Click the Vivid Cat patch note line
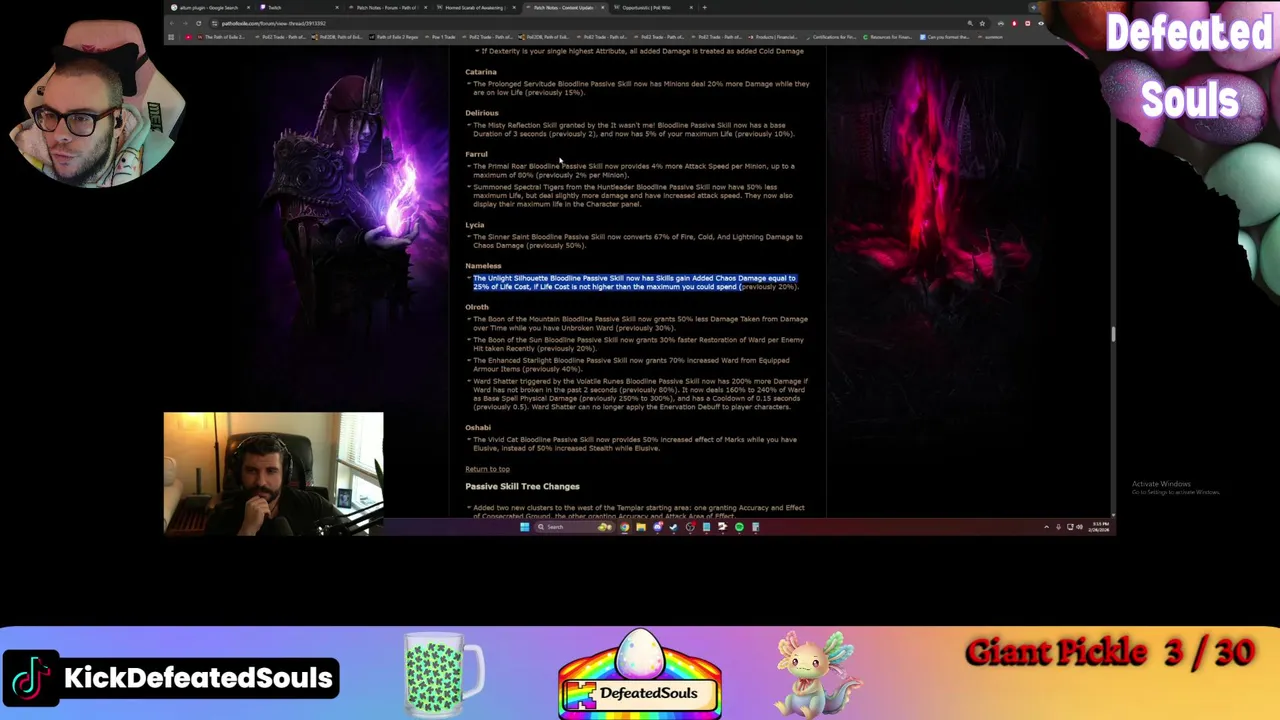1280x720 pixels. coord(633,444)
